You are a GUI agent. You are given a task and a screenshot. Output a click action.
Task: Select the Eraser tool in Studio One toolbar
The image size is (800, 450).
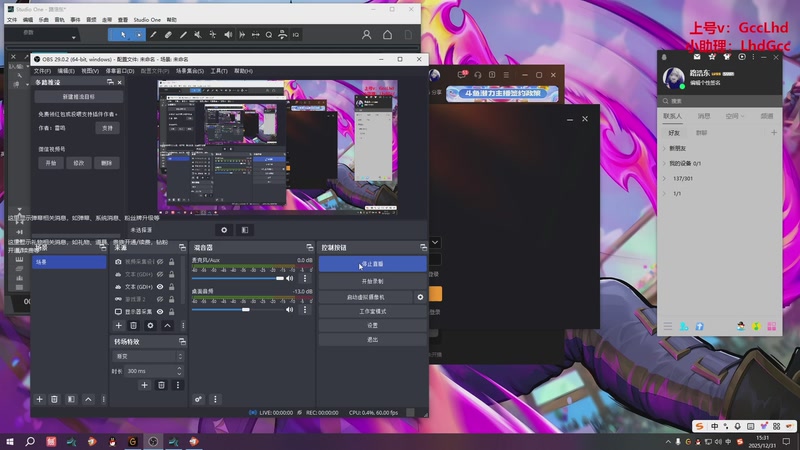[168, 35]
